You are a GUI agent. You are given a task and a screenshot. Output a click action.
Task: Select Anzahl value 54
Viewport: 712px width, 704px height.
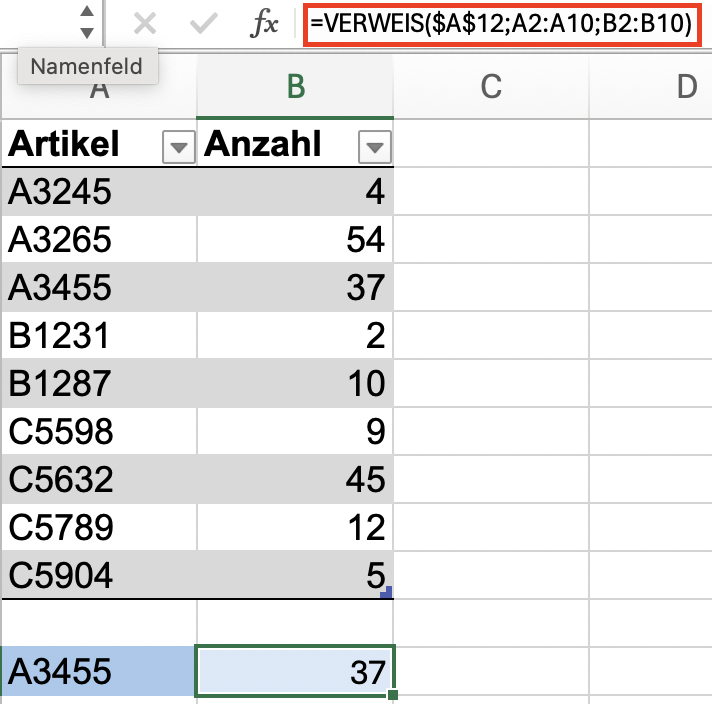click(x=295, y=239)
